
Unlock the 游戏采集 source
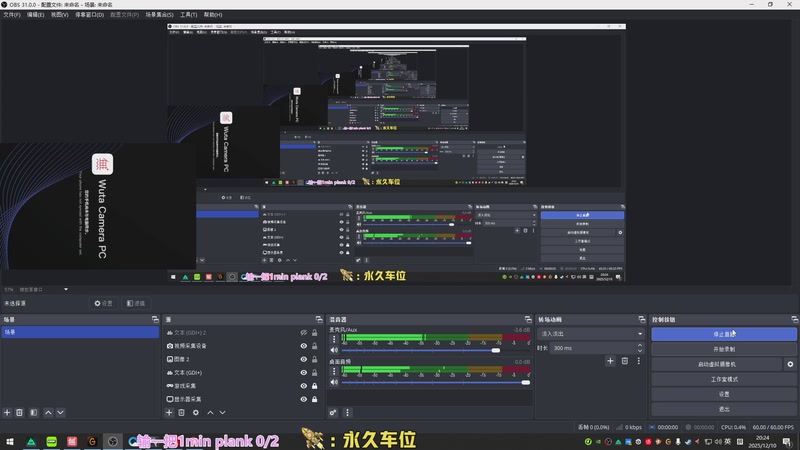(x=315, y=386)
